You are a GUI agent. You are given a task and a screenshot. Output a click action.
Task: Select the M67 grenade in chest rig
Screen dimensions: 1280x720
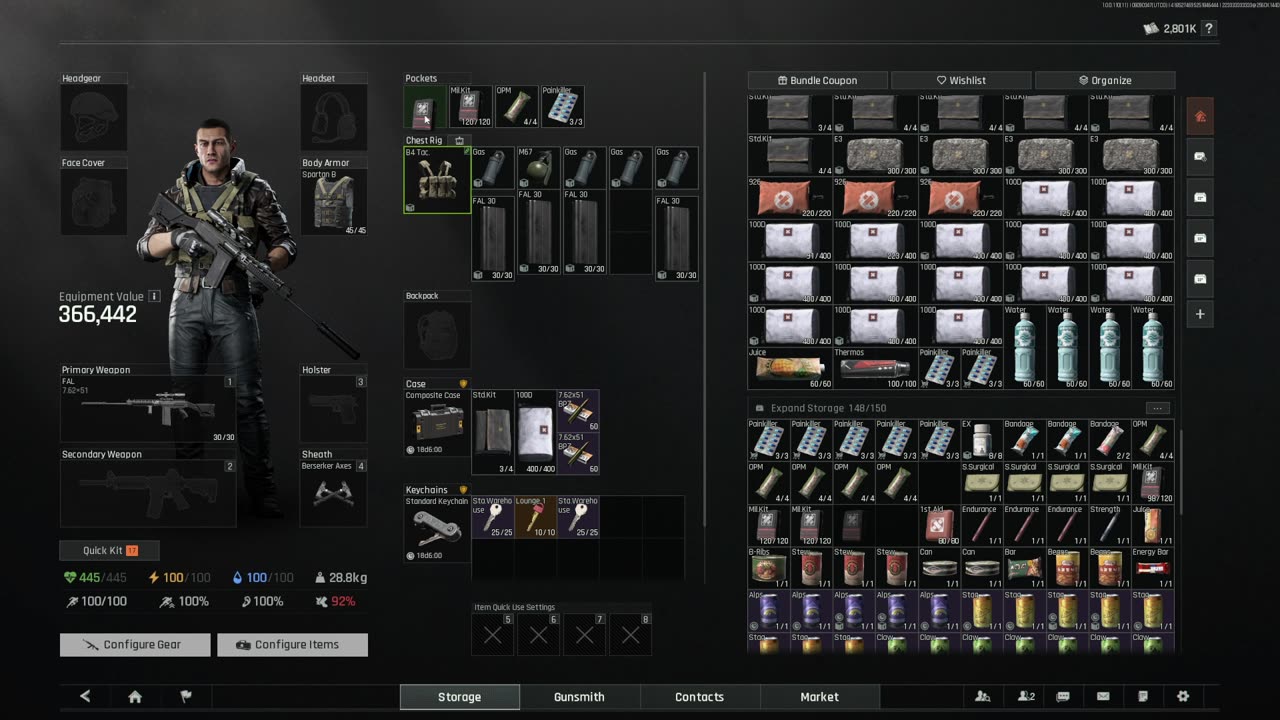click(x=539, y=168)
